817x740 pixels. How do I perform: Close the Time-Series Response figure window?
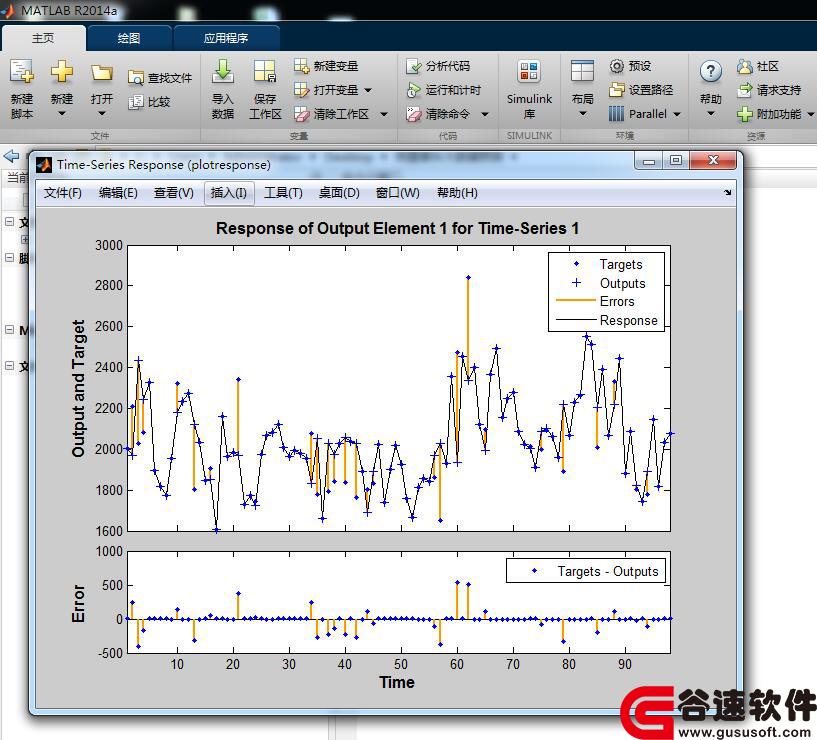713,161
